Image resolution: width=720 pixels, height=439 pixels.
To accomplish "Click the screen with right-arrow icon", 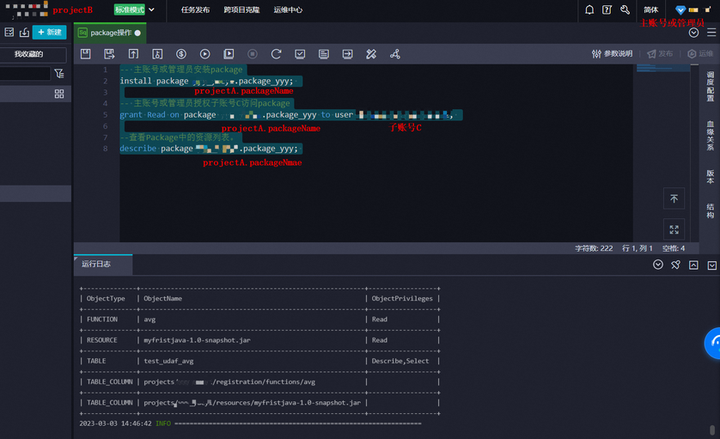I will [x=348, y=54].
